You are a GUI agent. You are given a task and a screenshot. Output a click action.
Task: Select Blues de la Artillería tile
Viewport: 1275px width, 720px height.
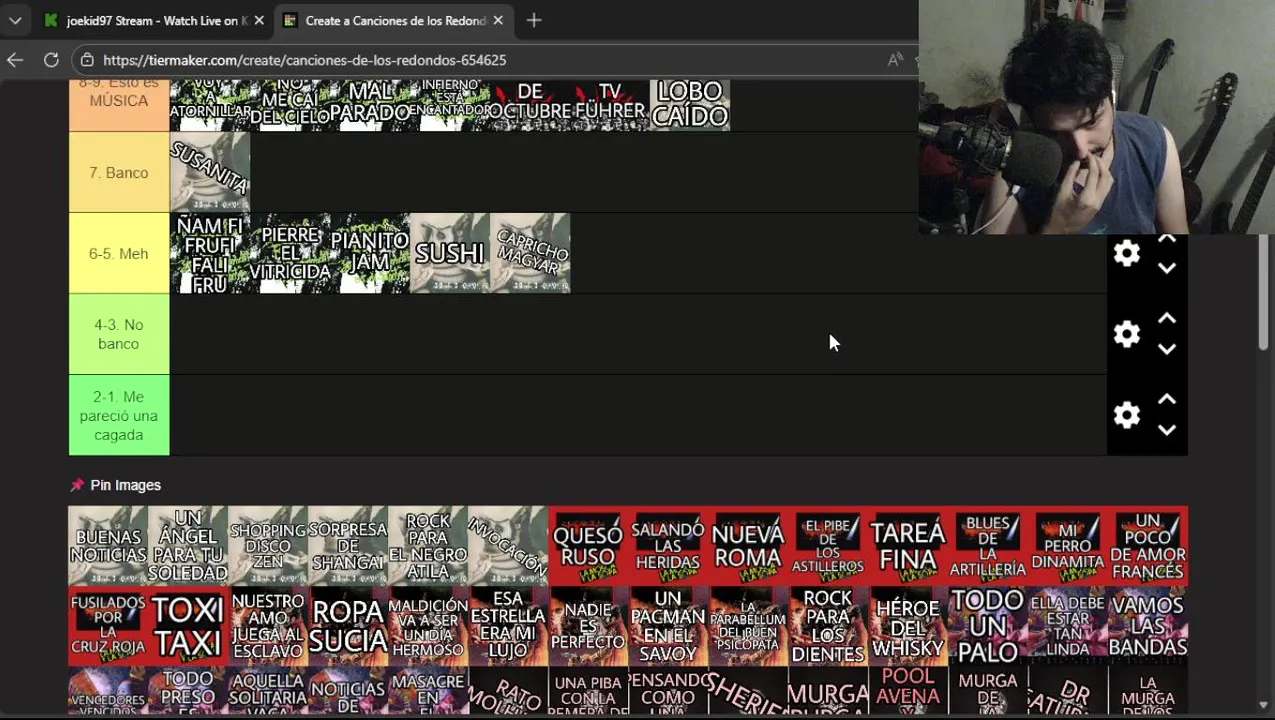pyautogui.click(x=988, y=545)
